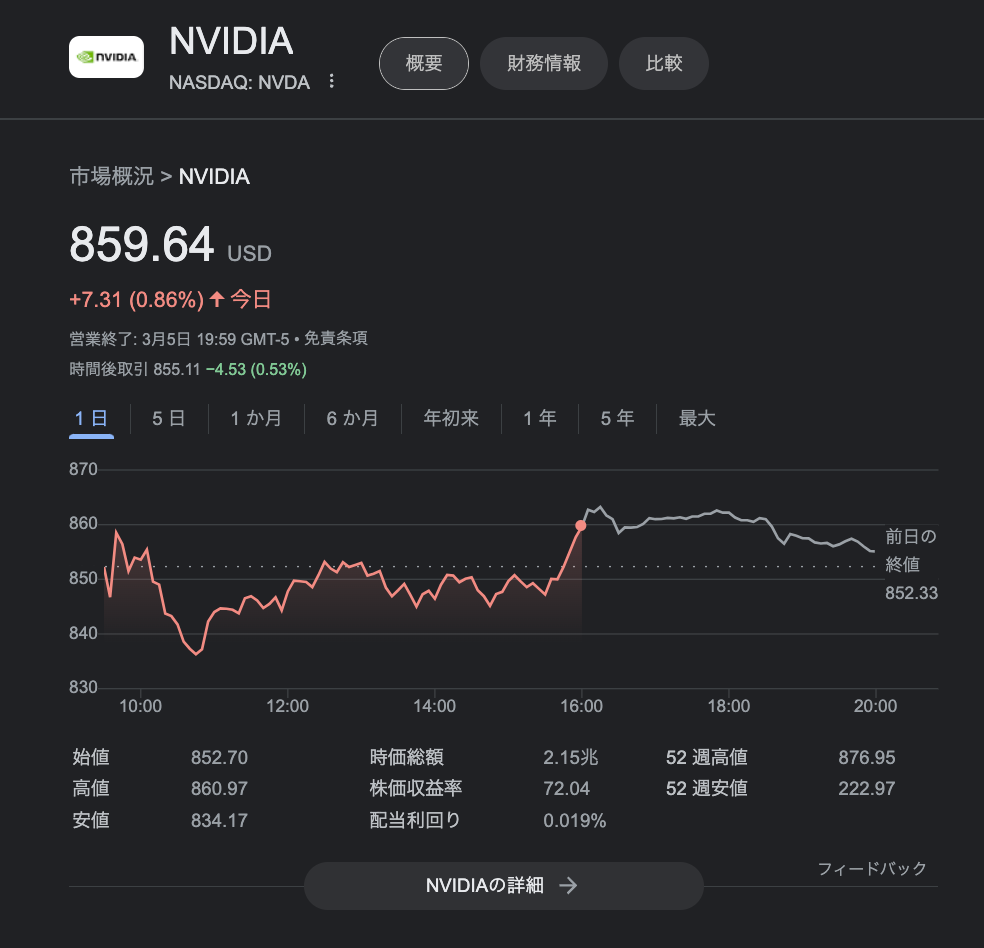Open the フィードバック feedback link
The width and height of the screenshot is (984, 948).
872,868
